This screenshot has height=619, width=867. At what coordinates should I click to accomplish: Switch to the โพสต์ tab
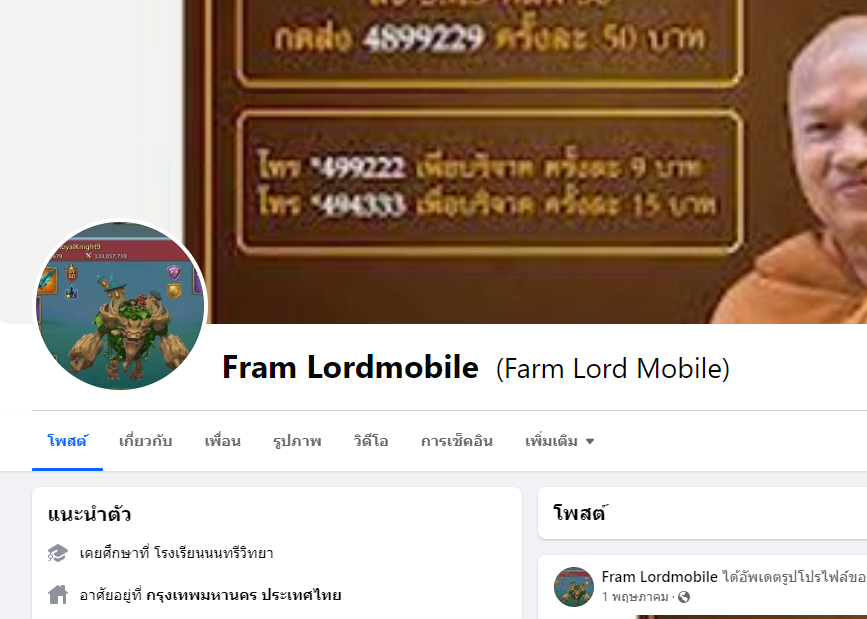click(x=67, y=441)
